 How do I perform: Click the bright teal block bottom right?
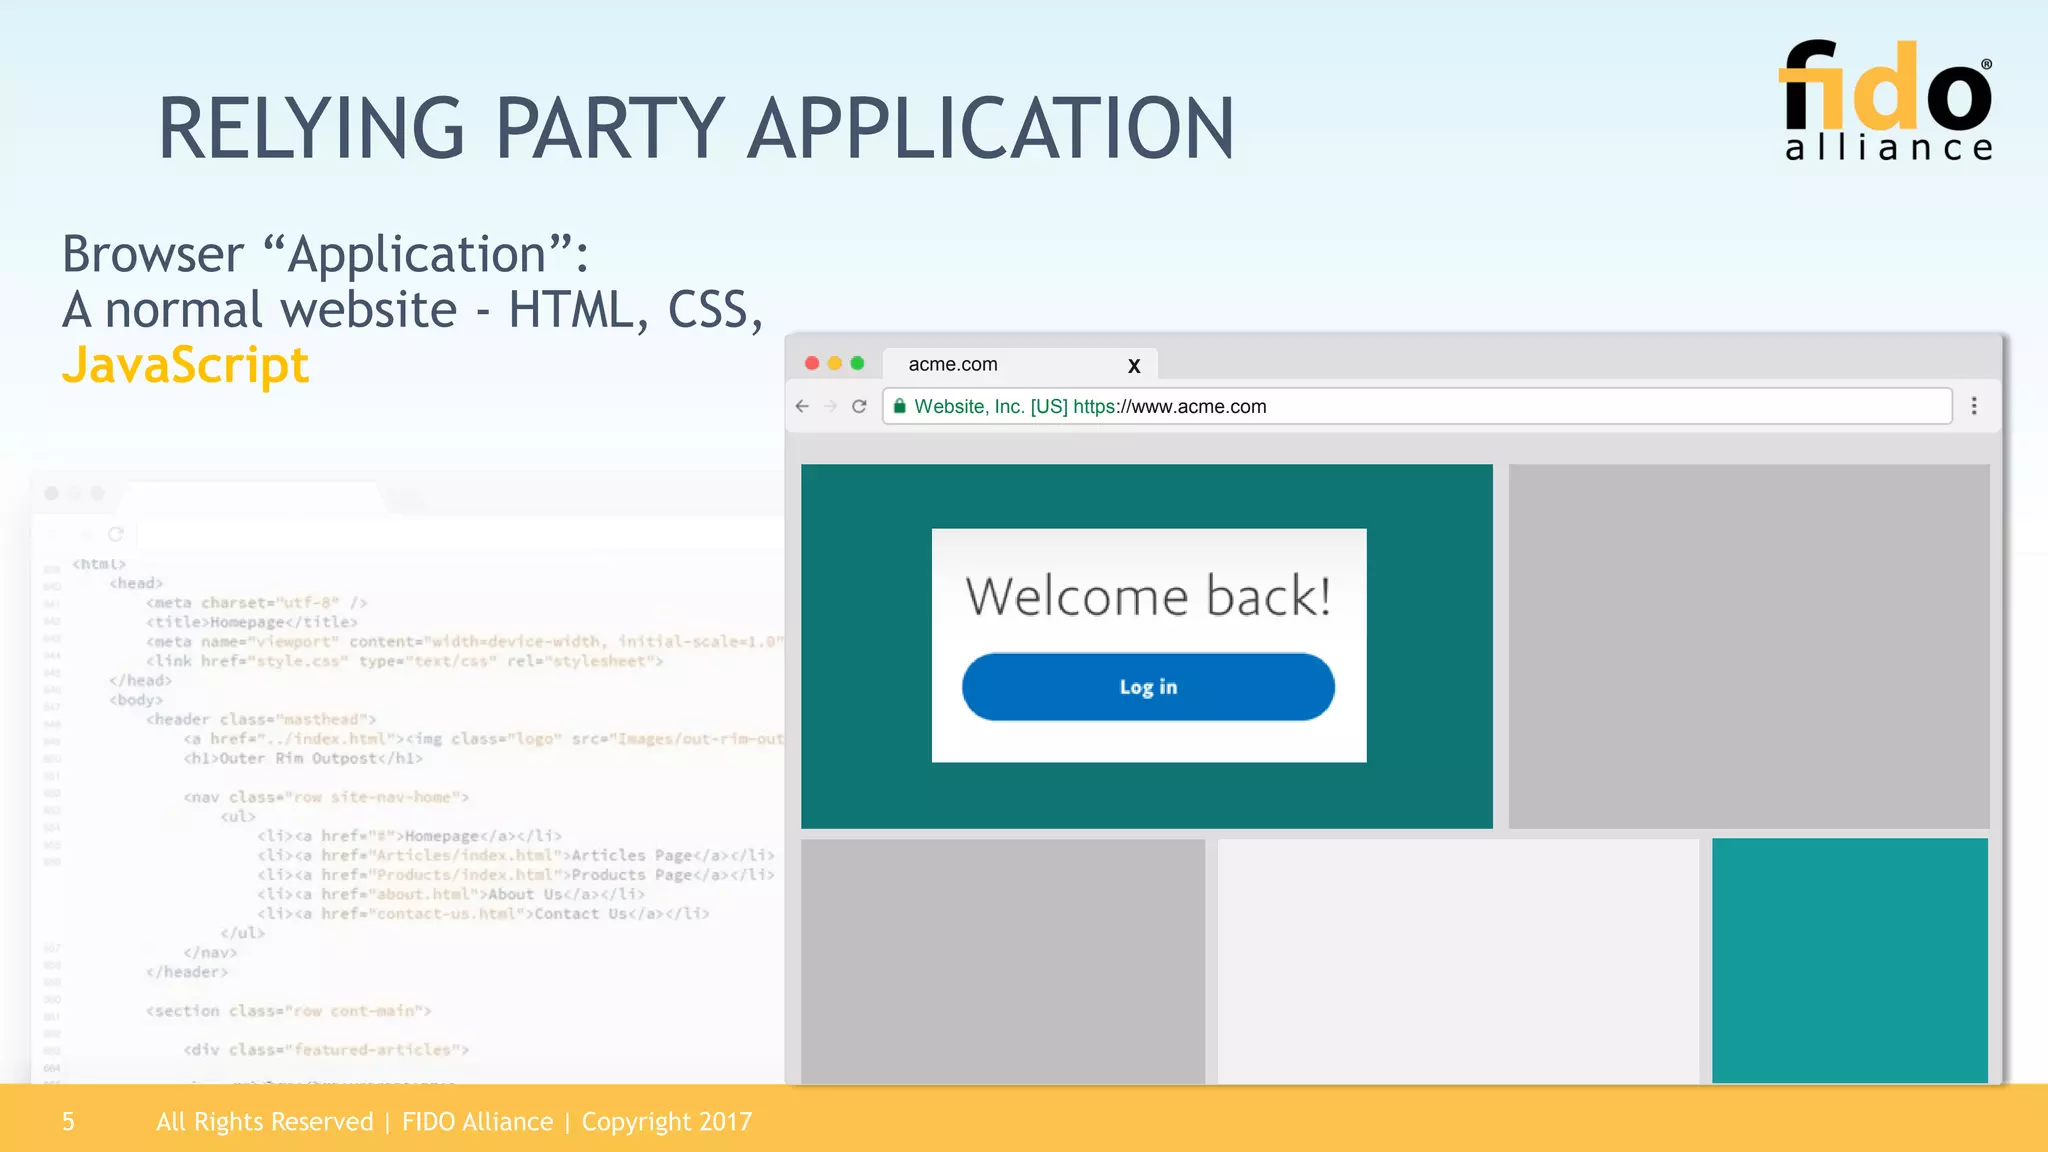coord(1849,960)
